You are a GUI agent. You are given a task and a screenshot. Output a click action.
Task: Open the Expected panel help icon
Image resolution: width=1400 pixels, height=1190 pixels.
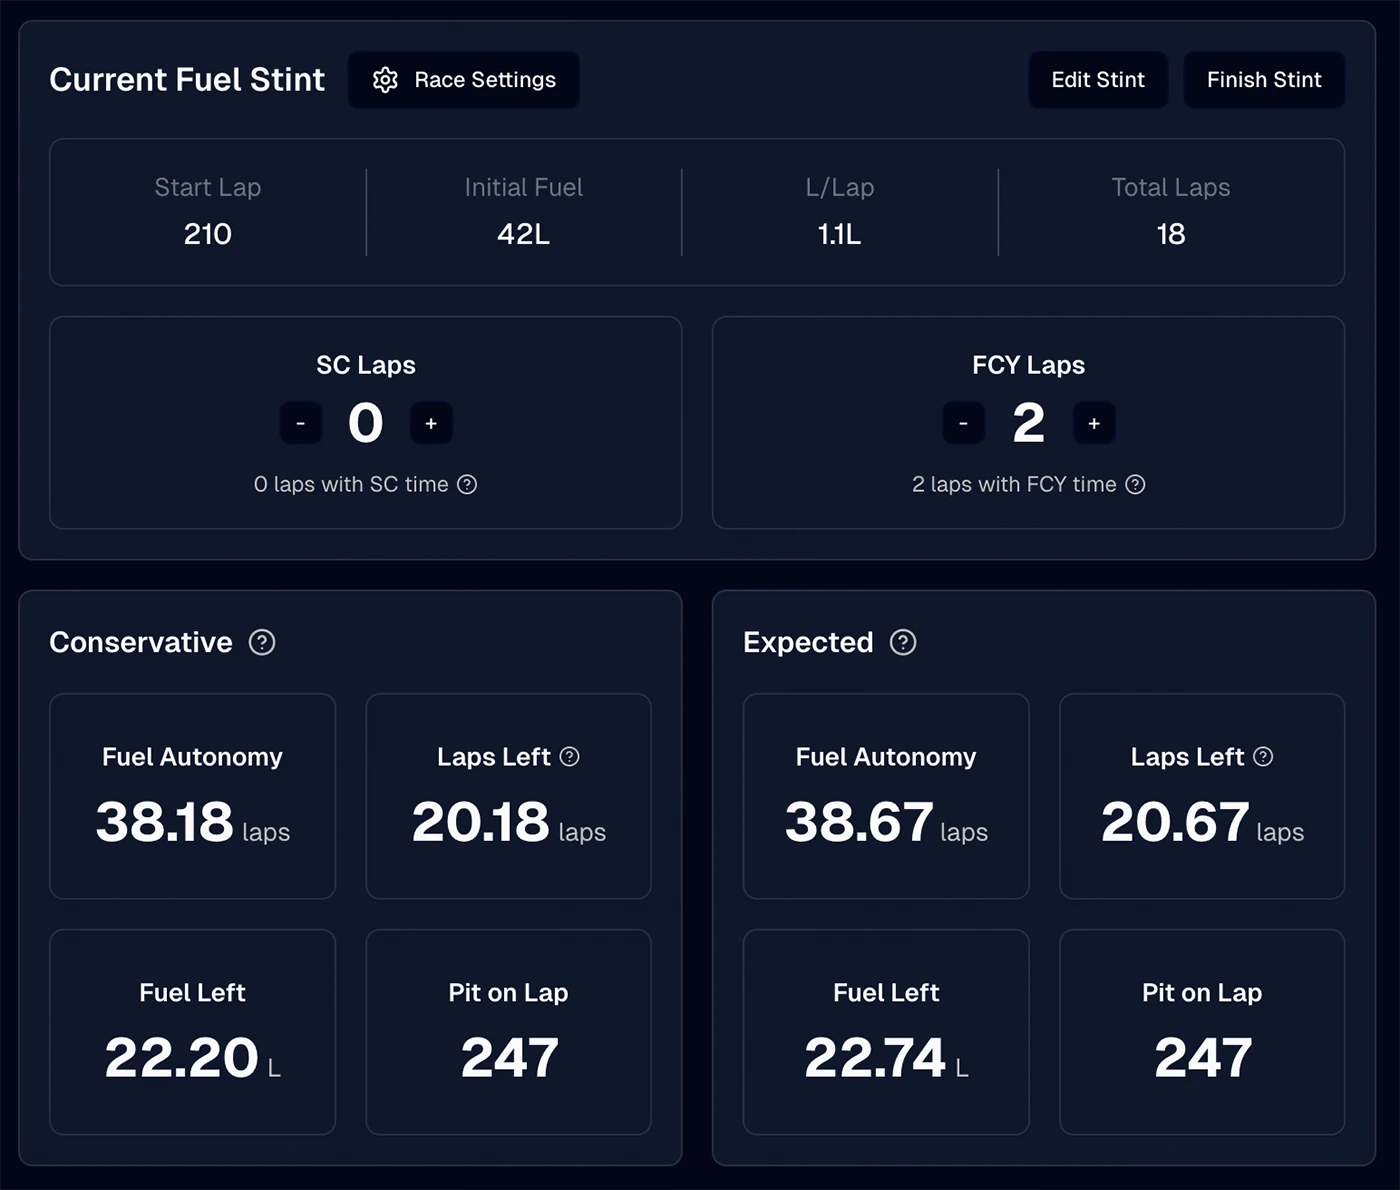[903, 642]
